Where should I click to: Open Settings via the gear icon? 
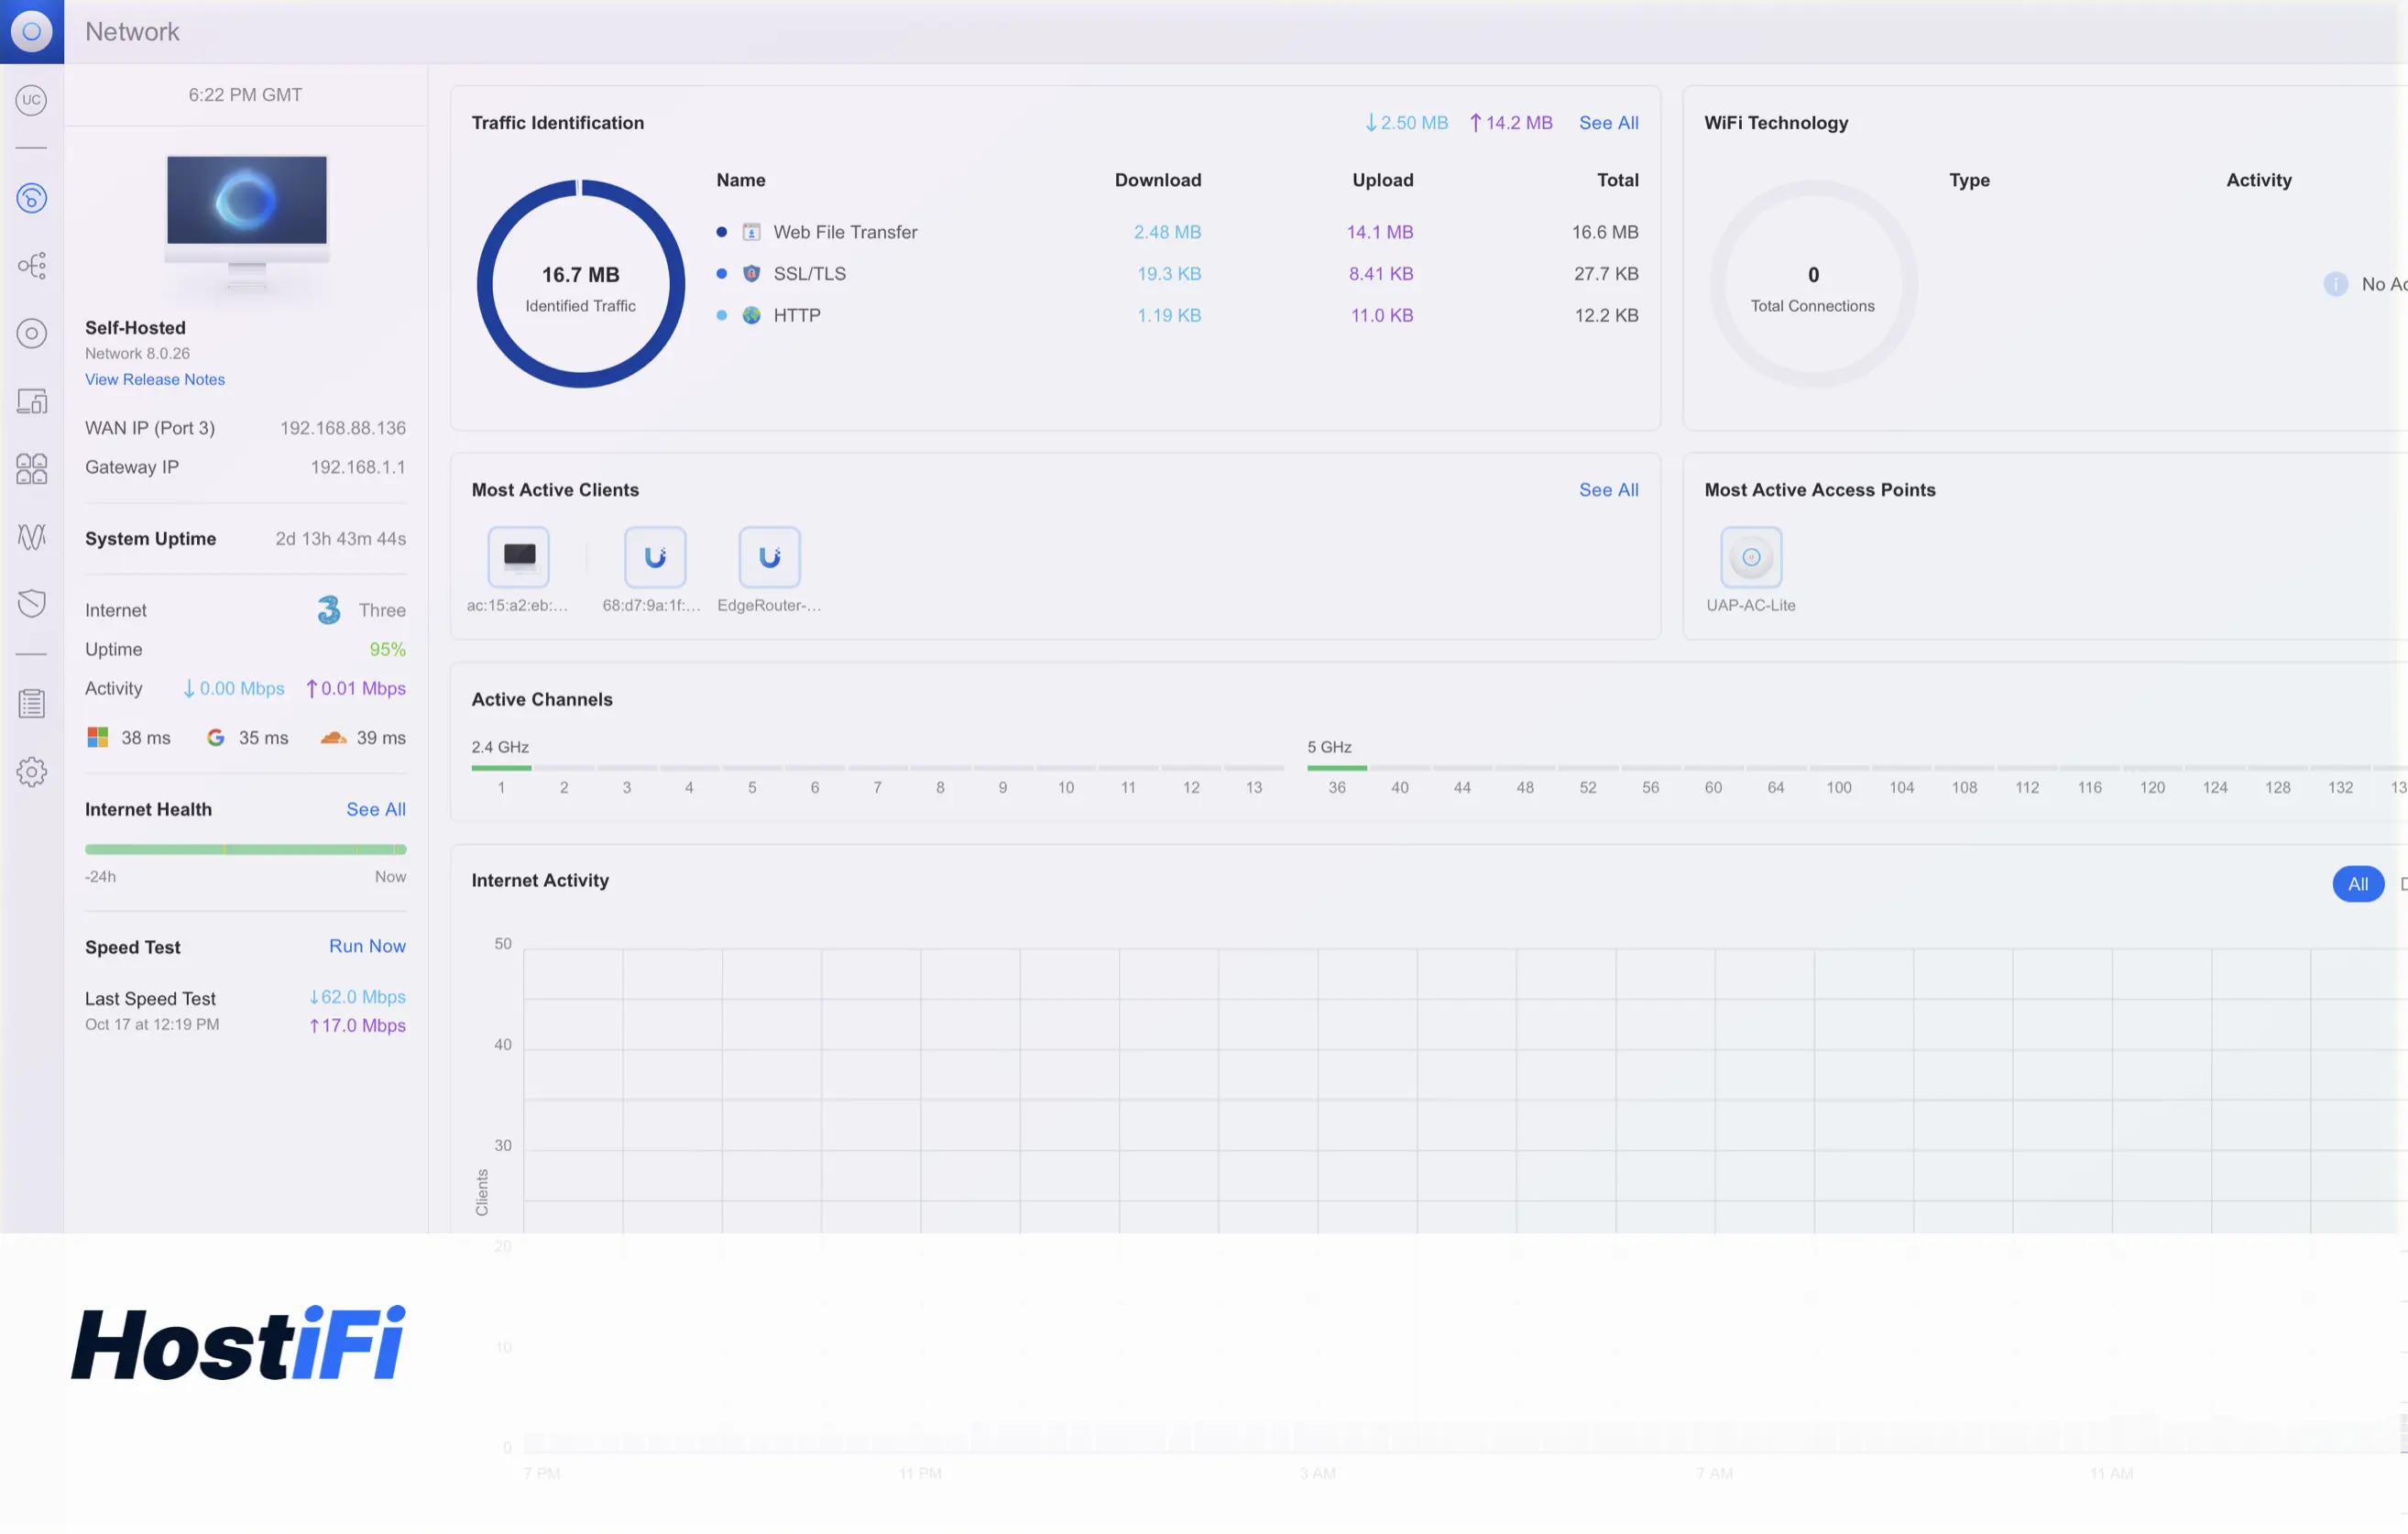pyautogui.click(x=32, y=771)
